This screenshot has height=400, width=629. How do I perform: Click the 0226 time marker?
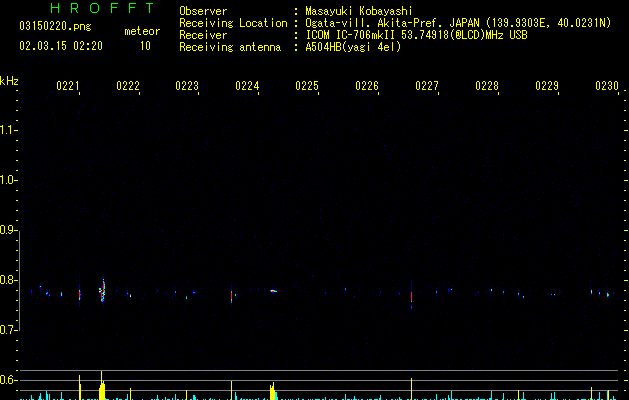click(x=367, y=86)
